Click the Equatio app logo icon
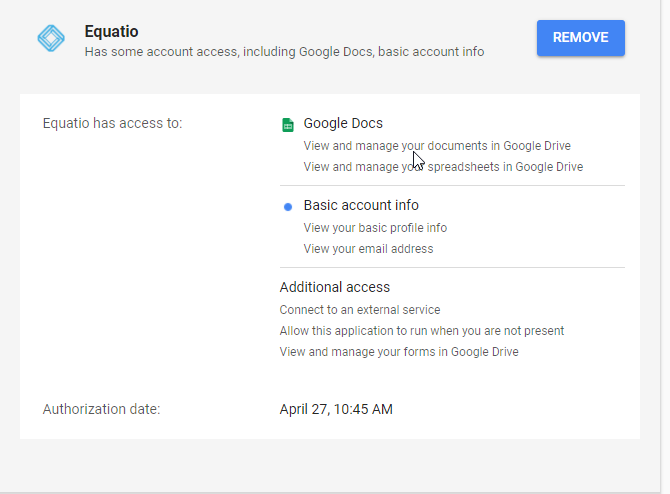 pos(50,39)
